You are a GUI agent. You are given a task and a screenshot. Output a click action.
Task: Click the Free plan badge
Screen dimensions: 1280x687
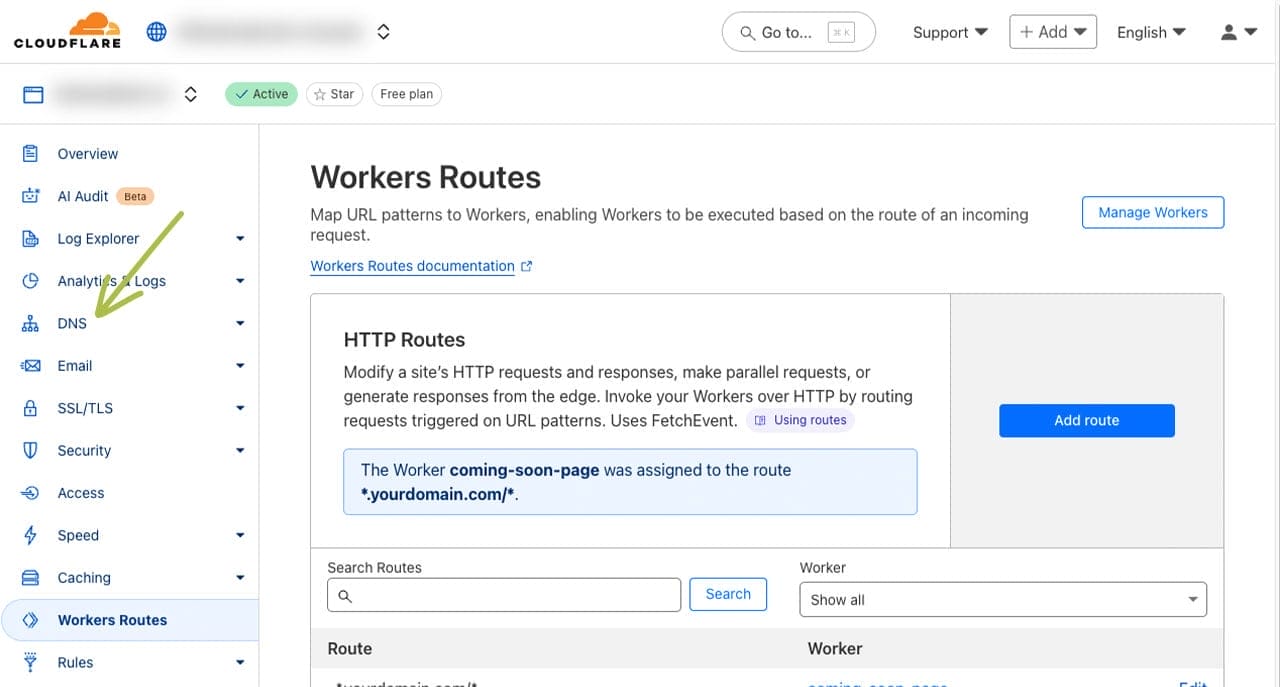[407, 94]
